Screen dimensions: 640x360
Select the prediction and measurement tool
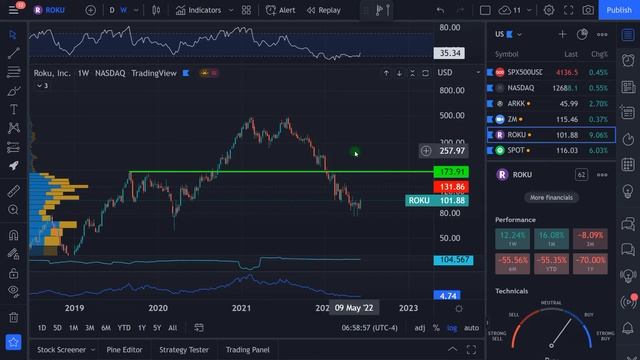point(13,147)
